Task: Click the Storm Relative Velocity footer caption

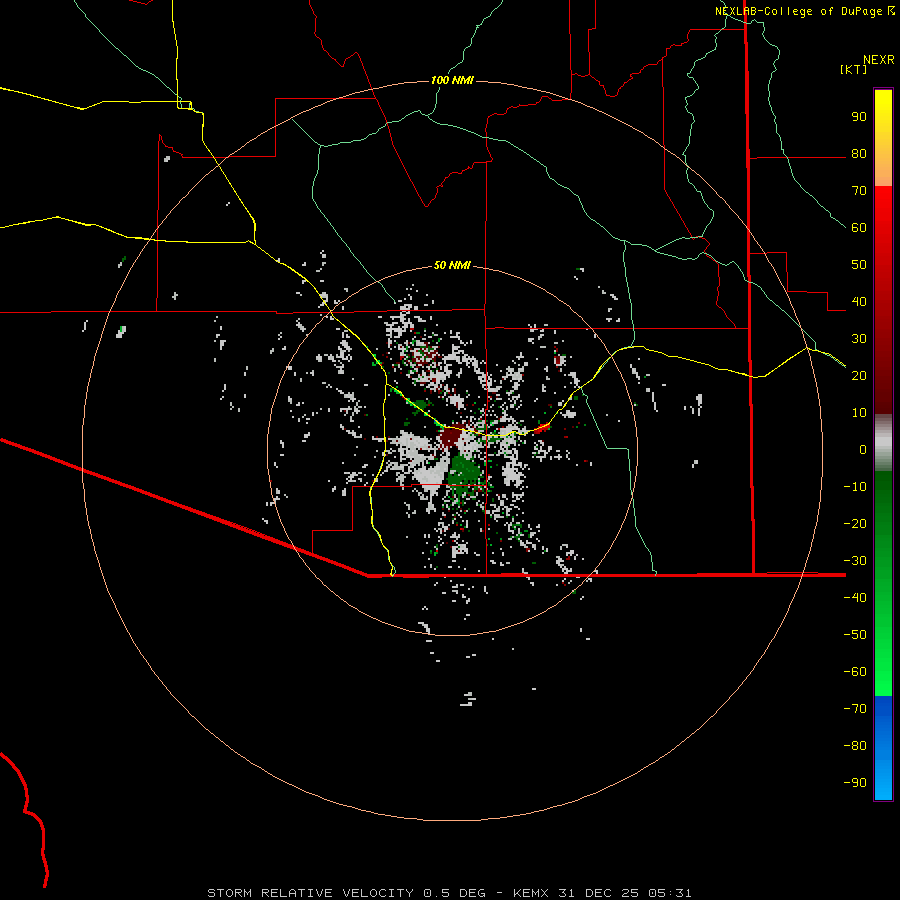Action: tap(449, 893)
